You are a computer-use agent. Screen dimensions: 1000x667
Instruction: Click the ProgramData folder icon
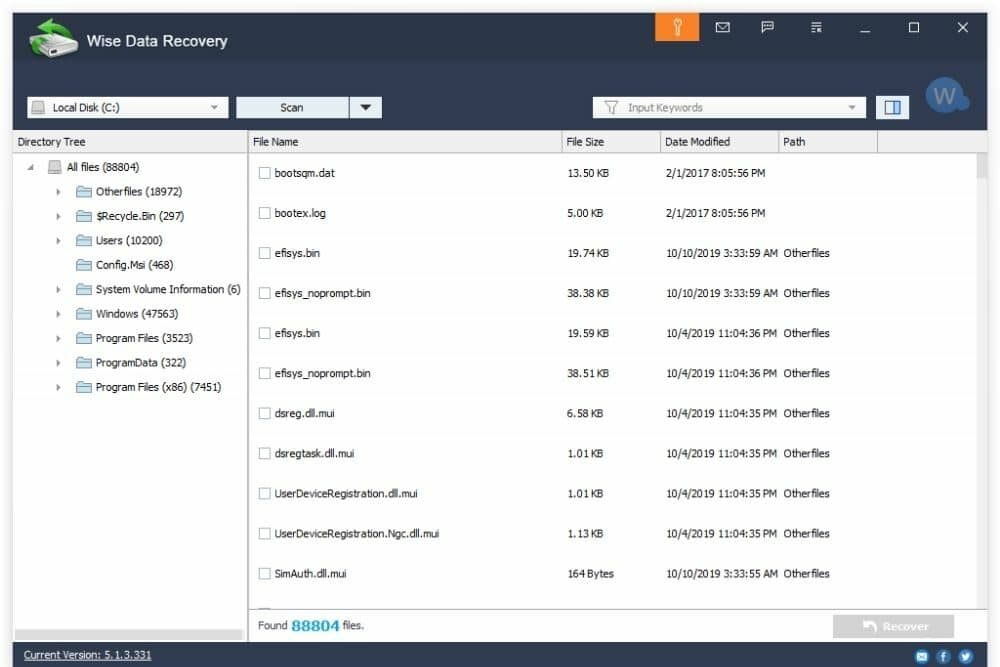(84, 363)
